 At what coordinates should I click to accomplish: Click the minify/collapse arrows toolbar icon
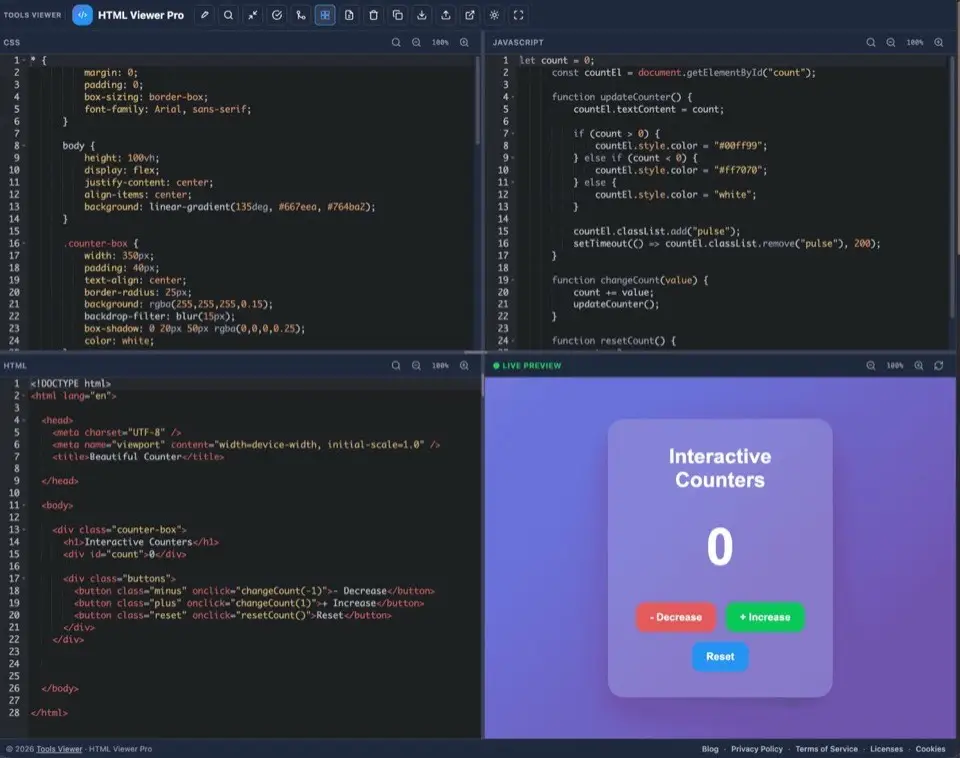(x=253, y=15)
